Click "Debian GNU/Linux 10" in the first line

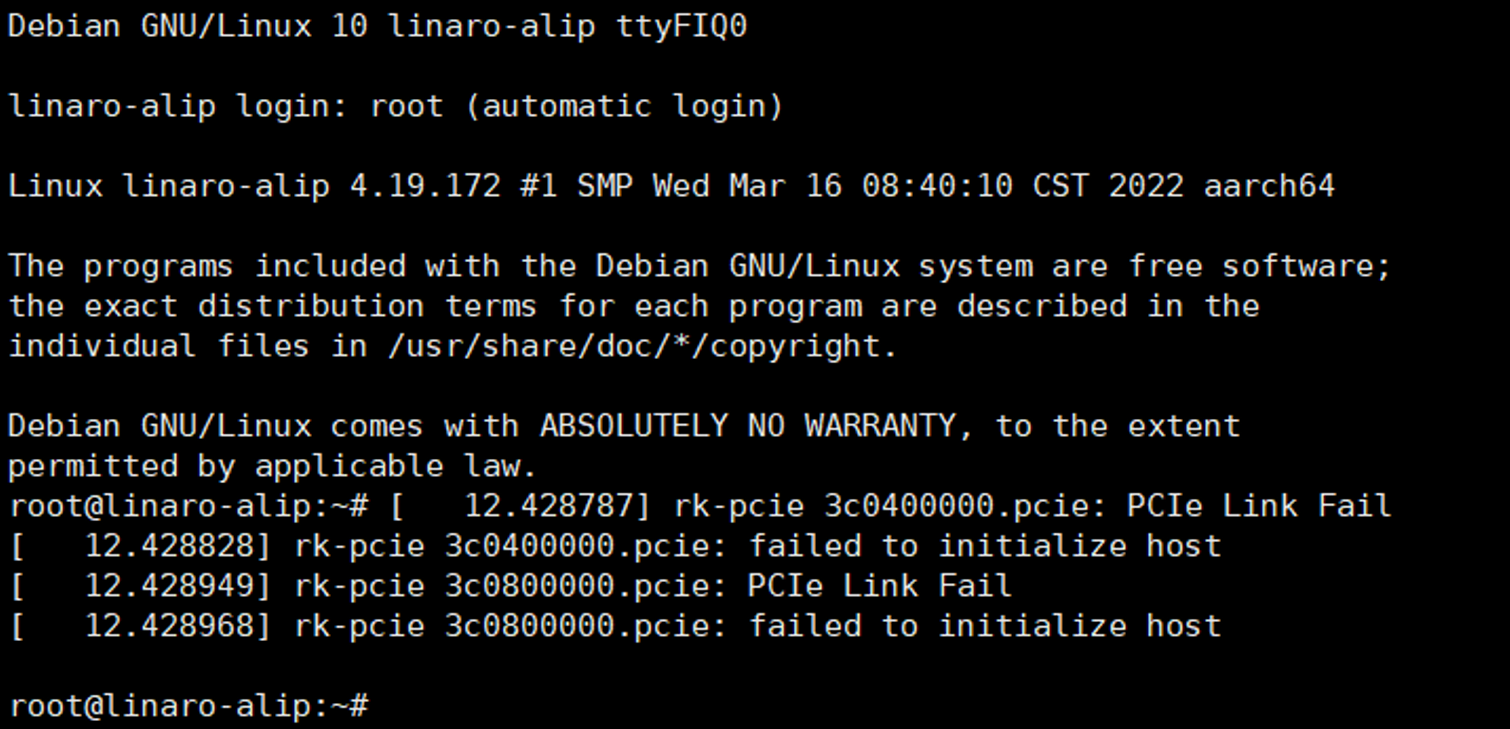click(188, 26)
